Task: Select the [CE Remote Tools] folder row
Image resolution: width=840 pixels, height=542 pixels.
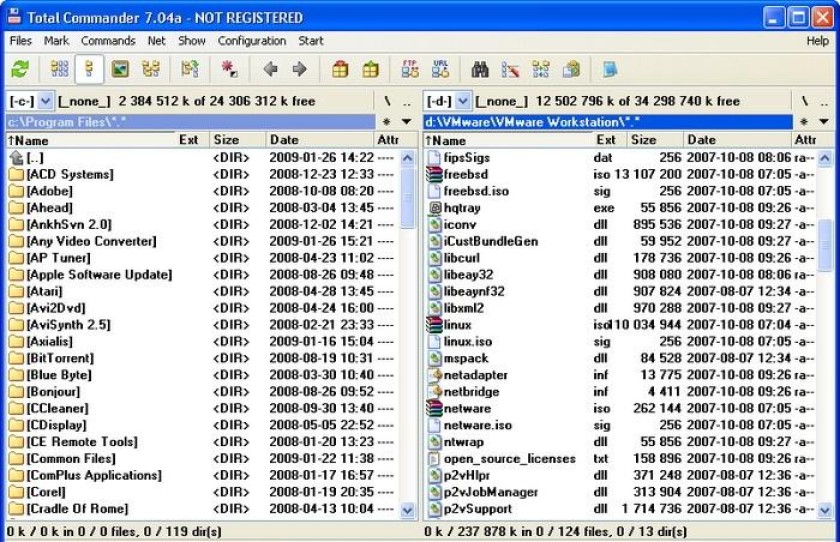Action: pyautogui.click(x=202, y=442)
